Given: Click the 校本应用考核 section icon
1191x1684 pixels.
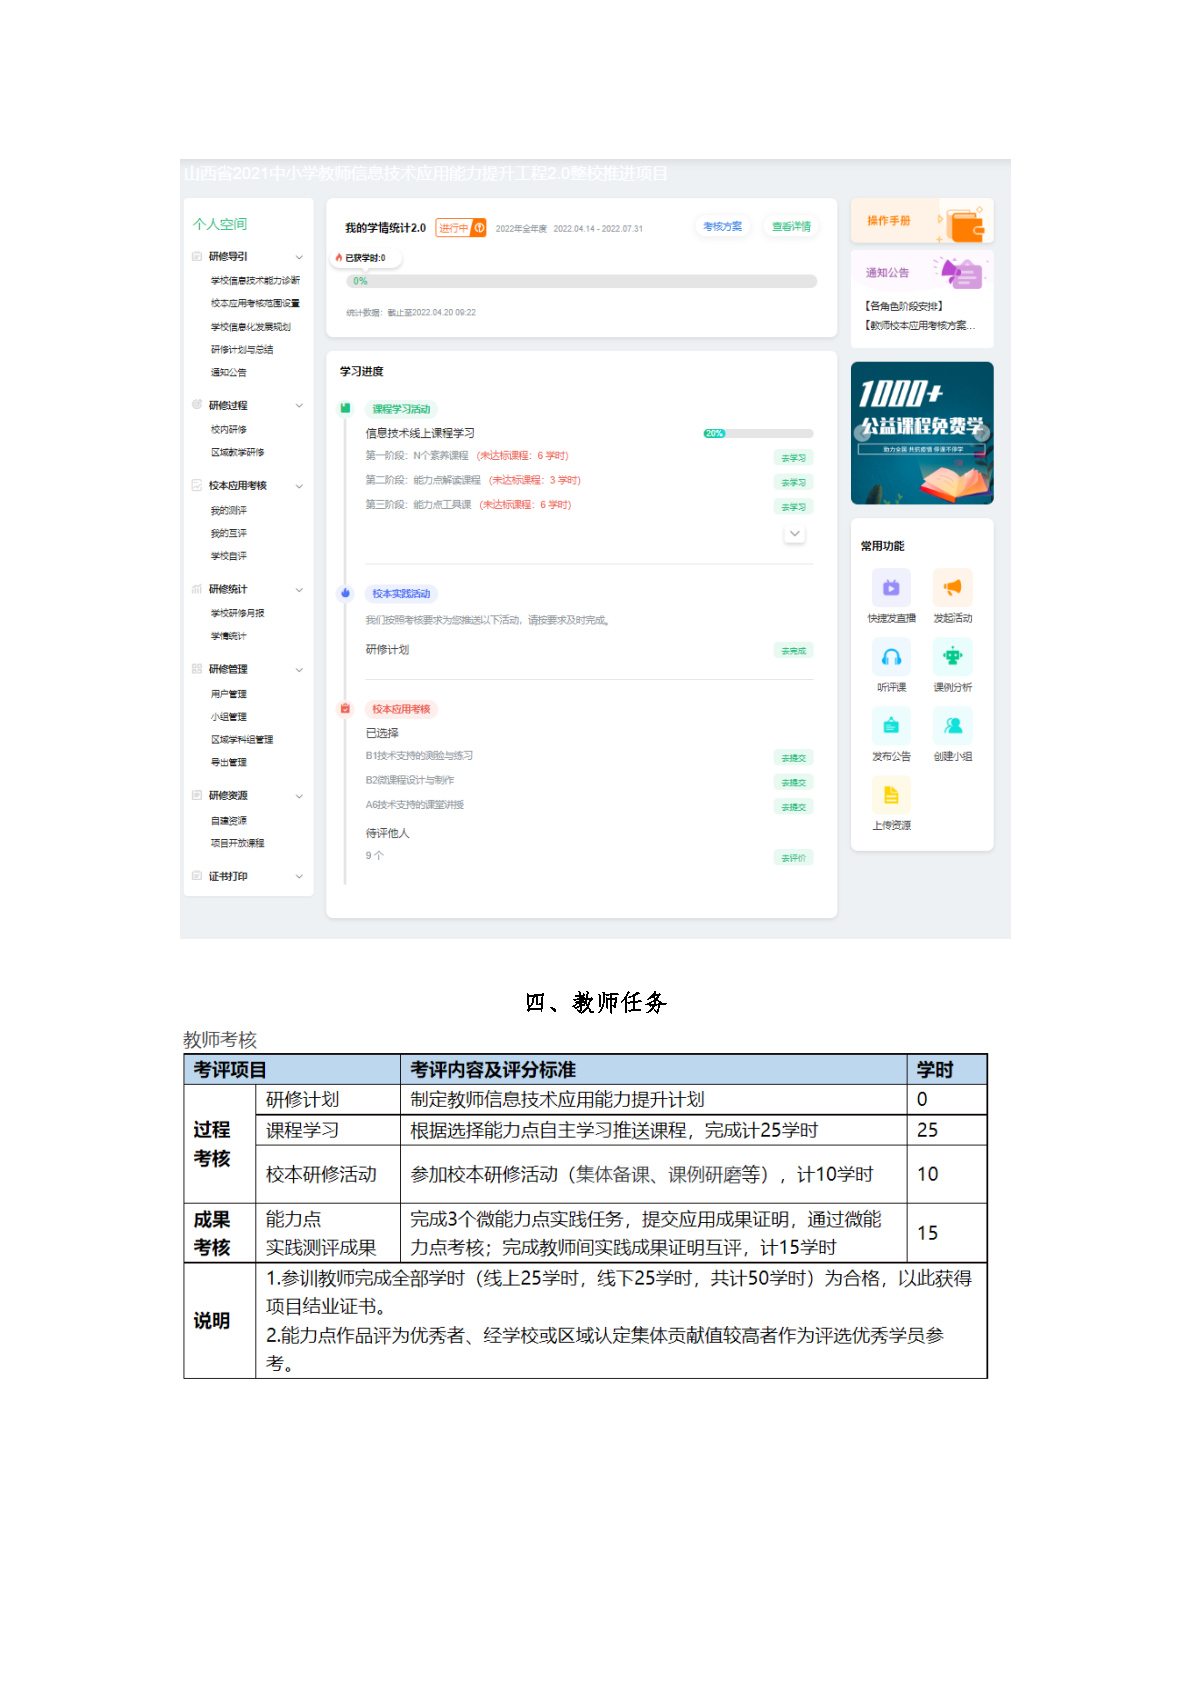Looking at the screenshot, I should point(197,485).
